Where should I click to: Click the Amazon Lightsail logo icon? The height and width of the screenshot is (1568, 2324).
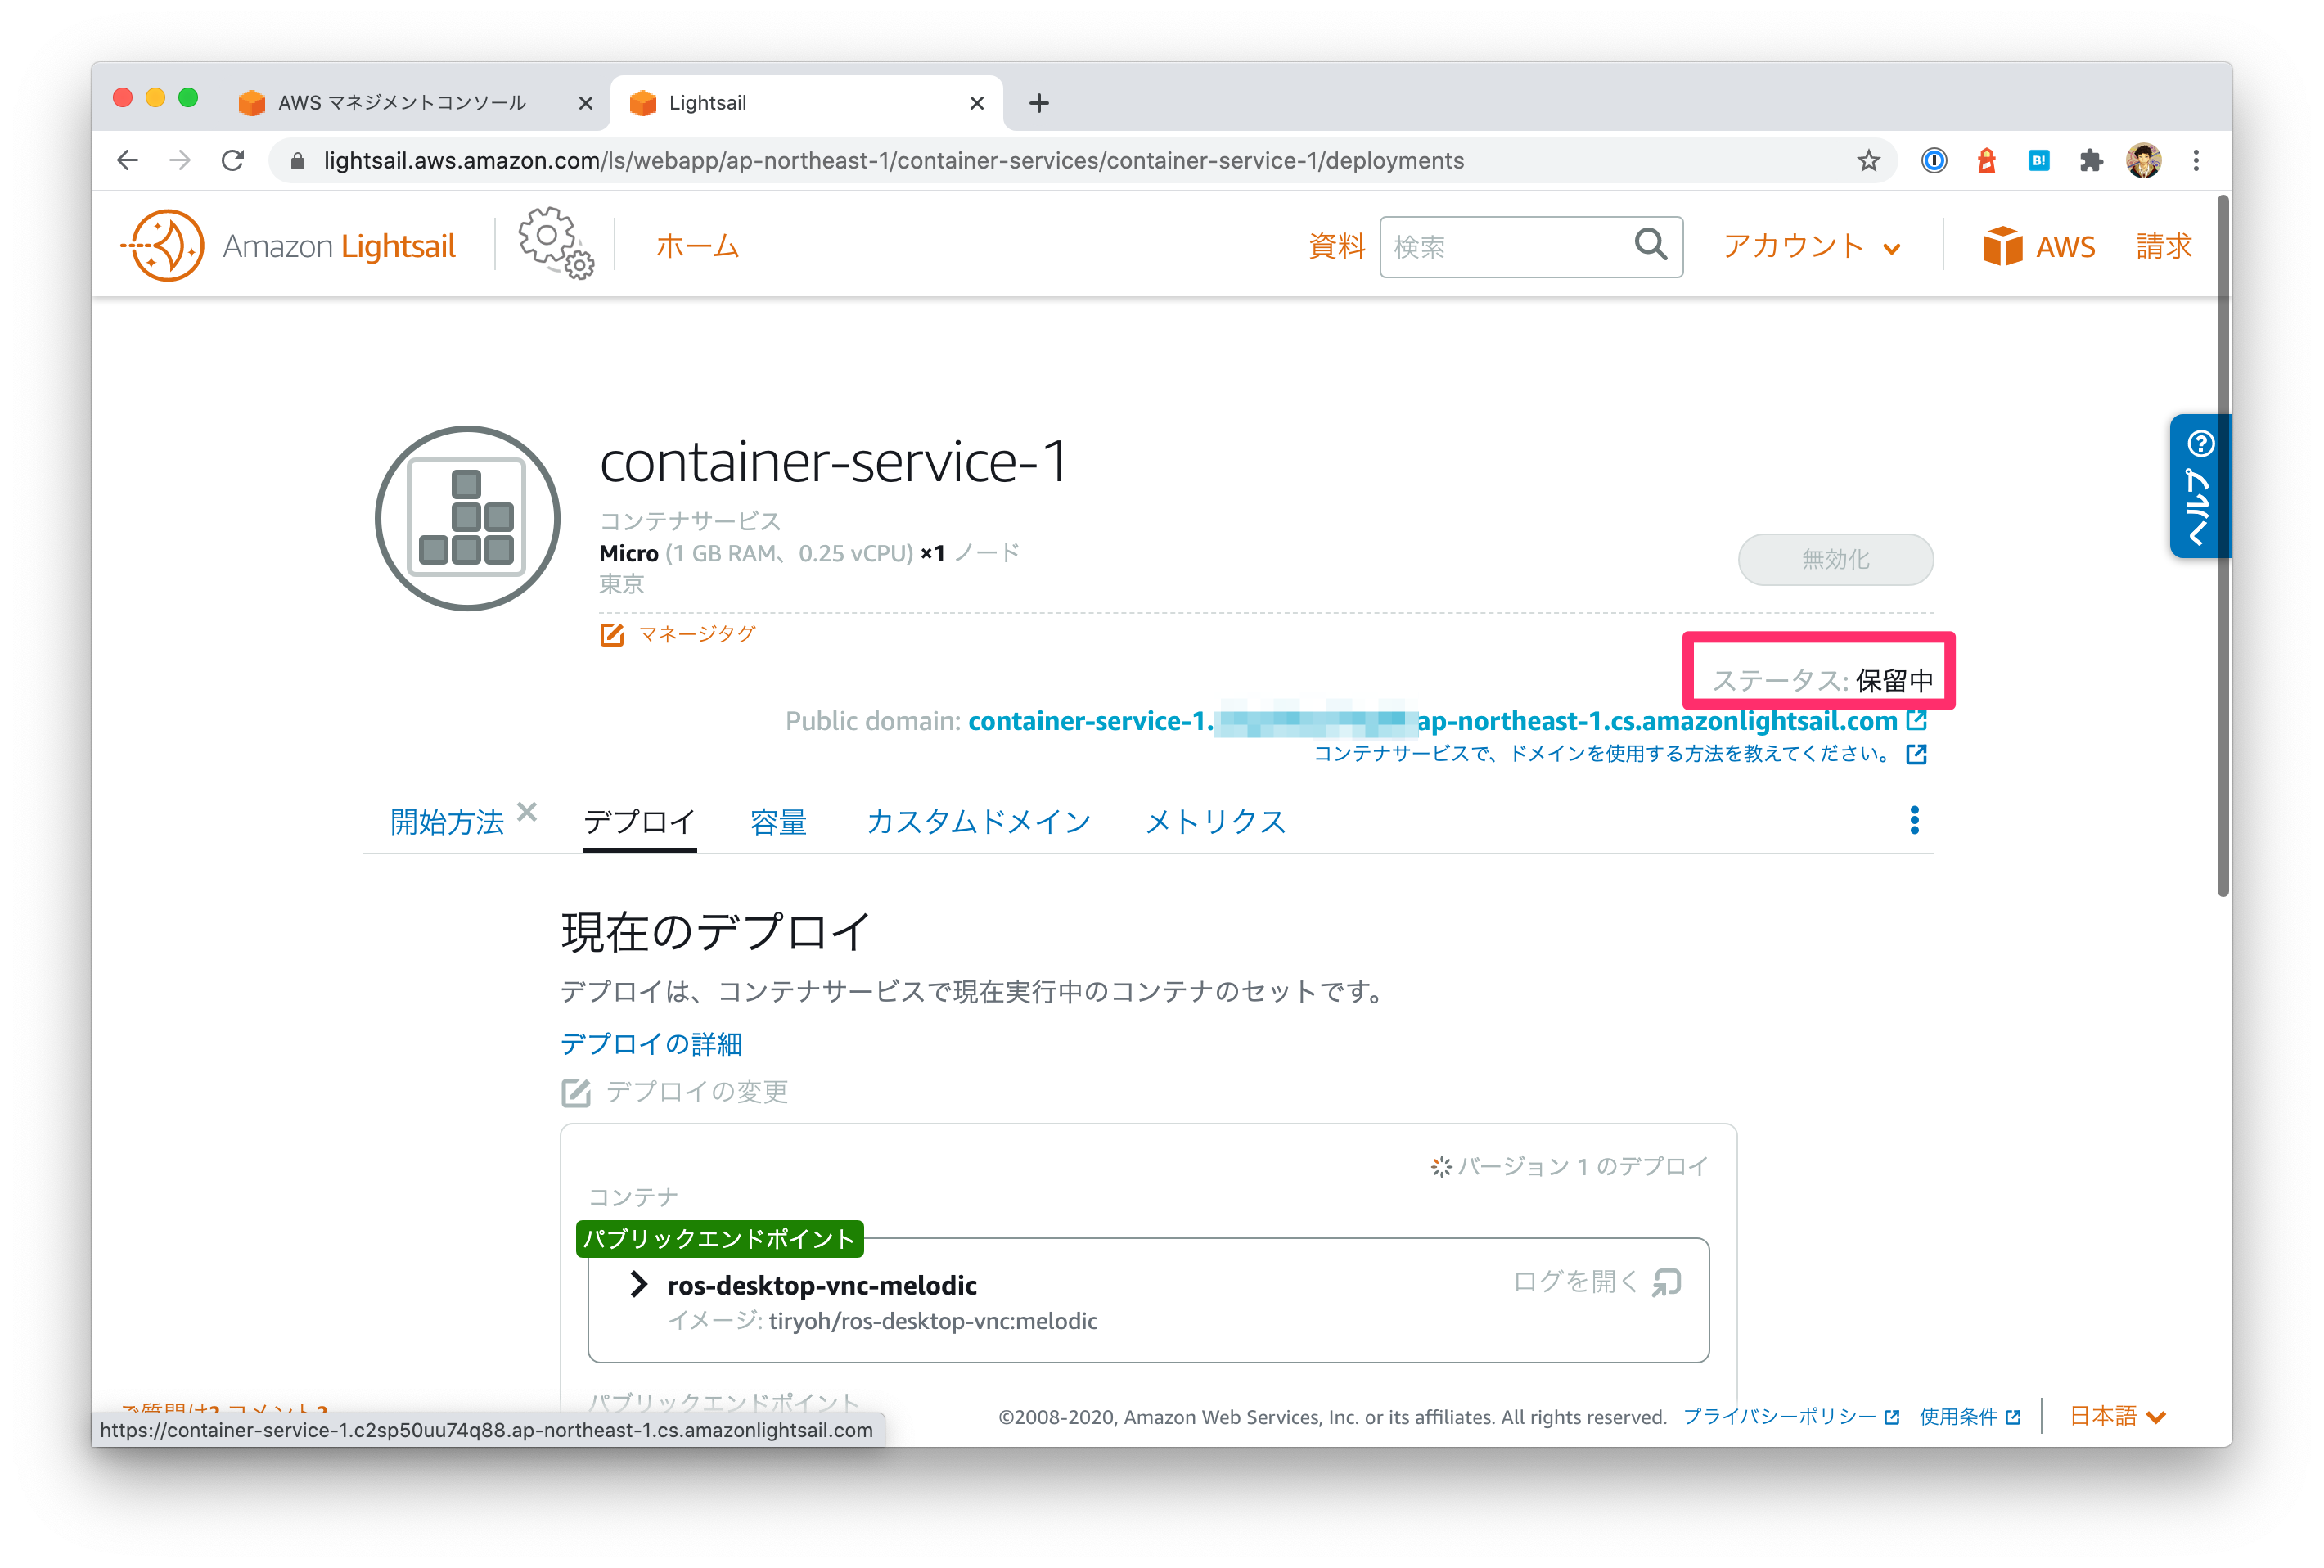point(164,245)
